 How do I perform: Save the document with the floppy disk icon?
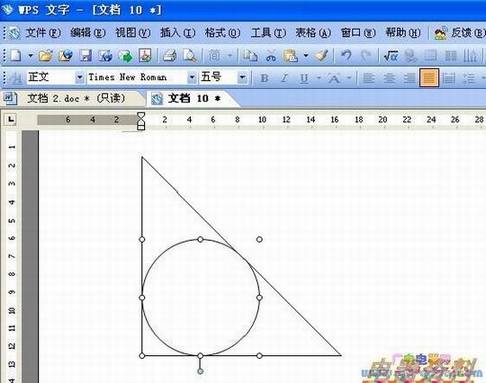[x=86, y=55]
